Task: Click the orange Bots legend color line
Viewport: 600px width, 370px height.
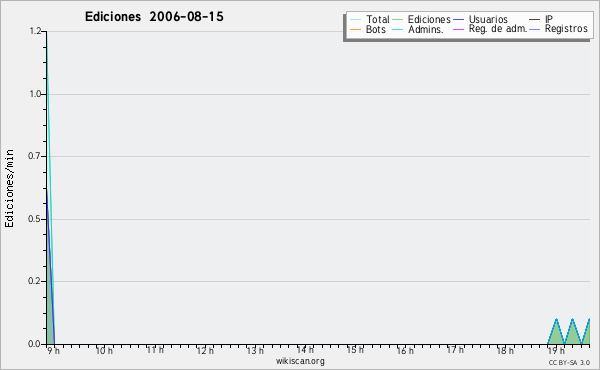Action: (x=355, y=29)
